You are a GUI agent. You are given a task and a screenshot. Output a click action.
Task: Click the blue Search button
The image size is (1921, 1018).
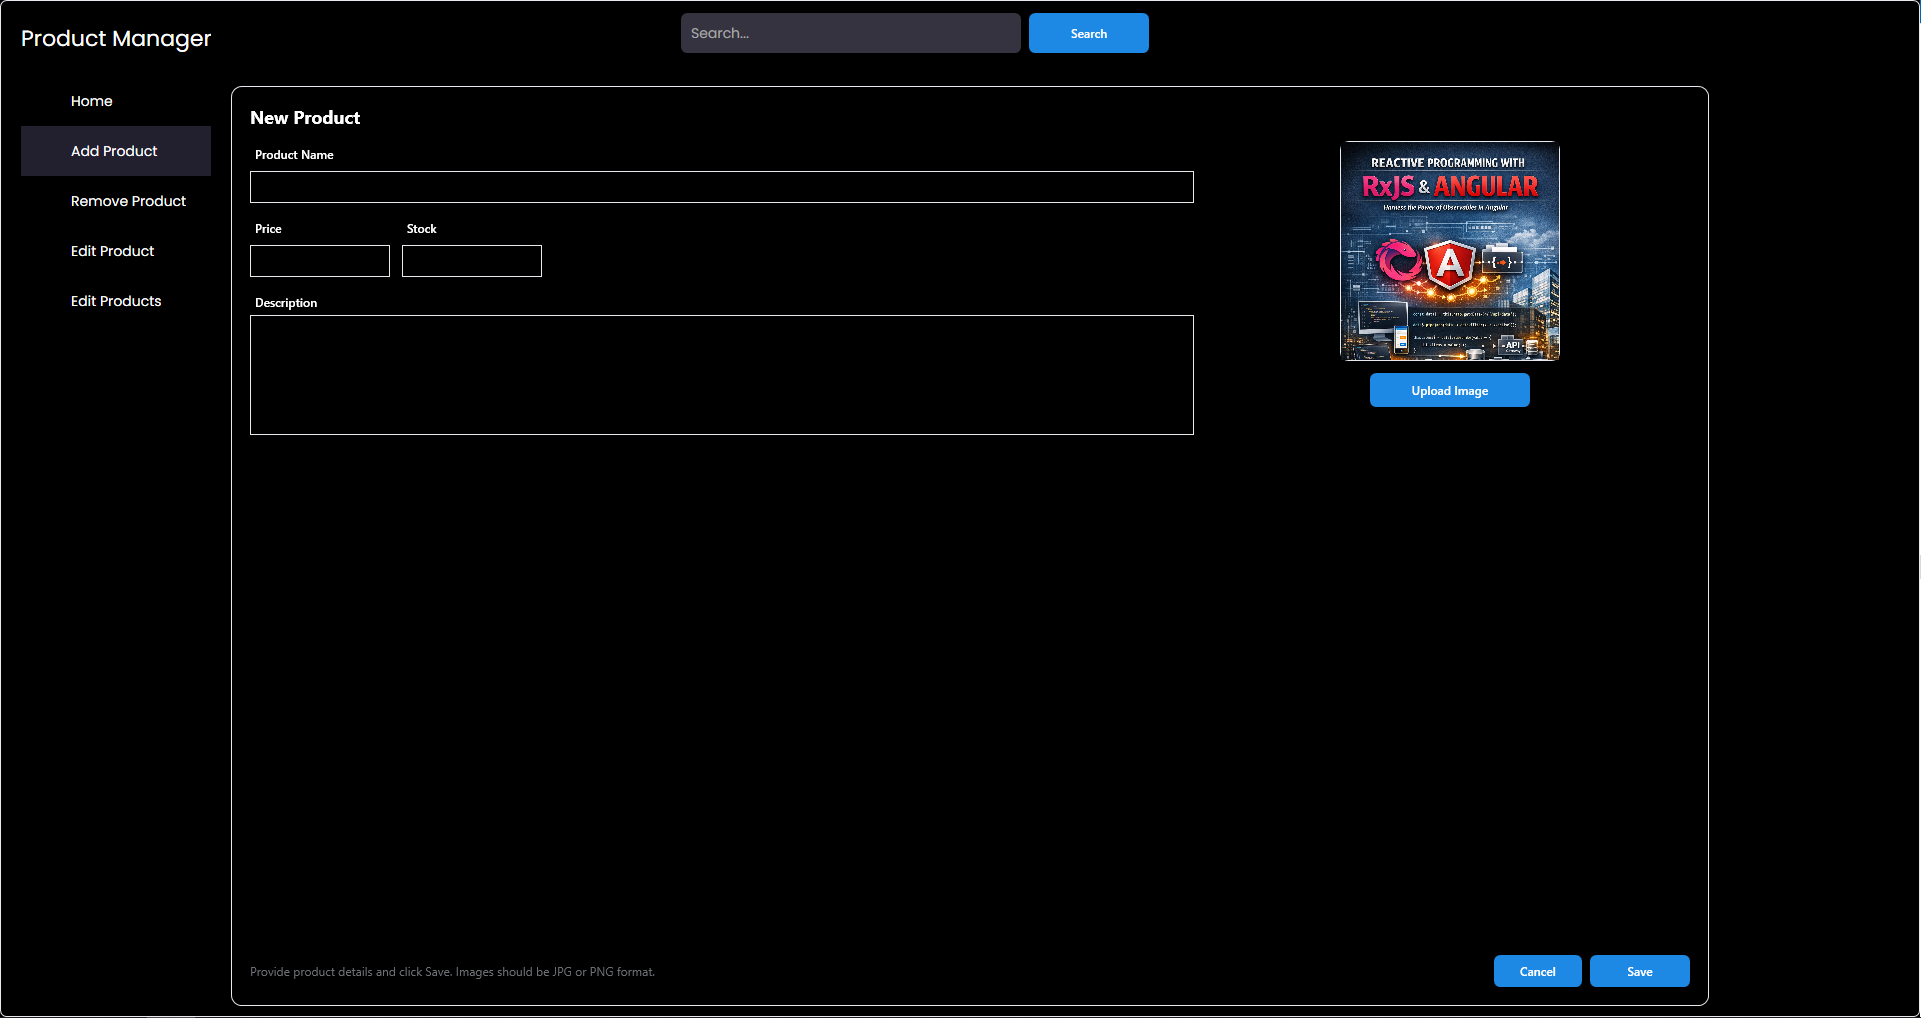(1089, 33)
